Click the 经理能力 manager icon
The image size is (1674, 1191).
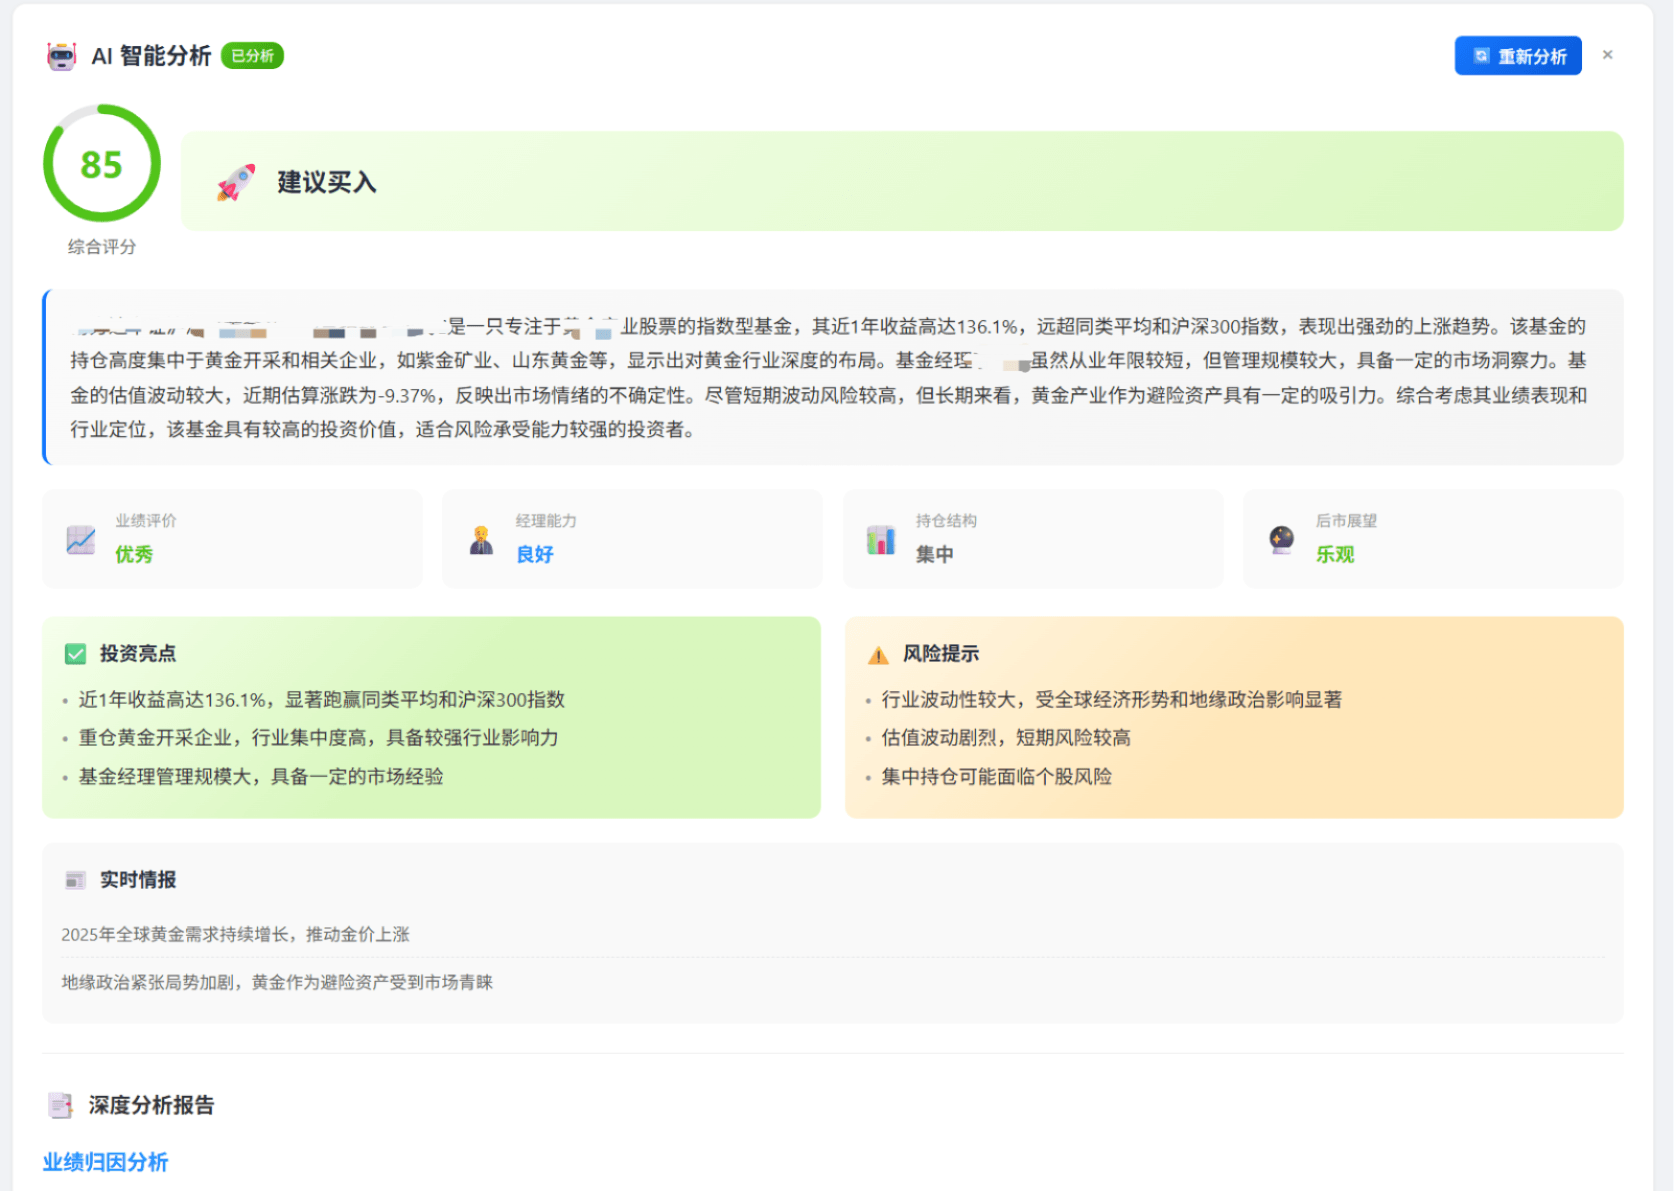point(481,540)
